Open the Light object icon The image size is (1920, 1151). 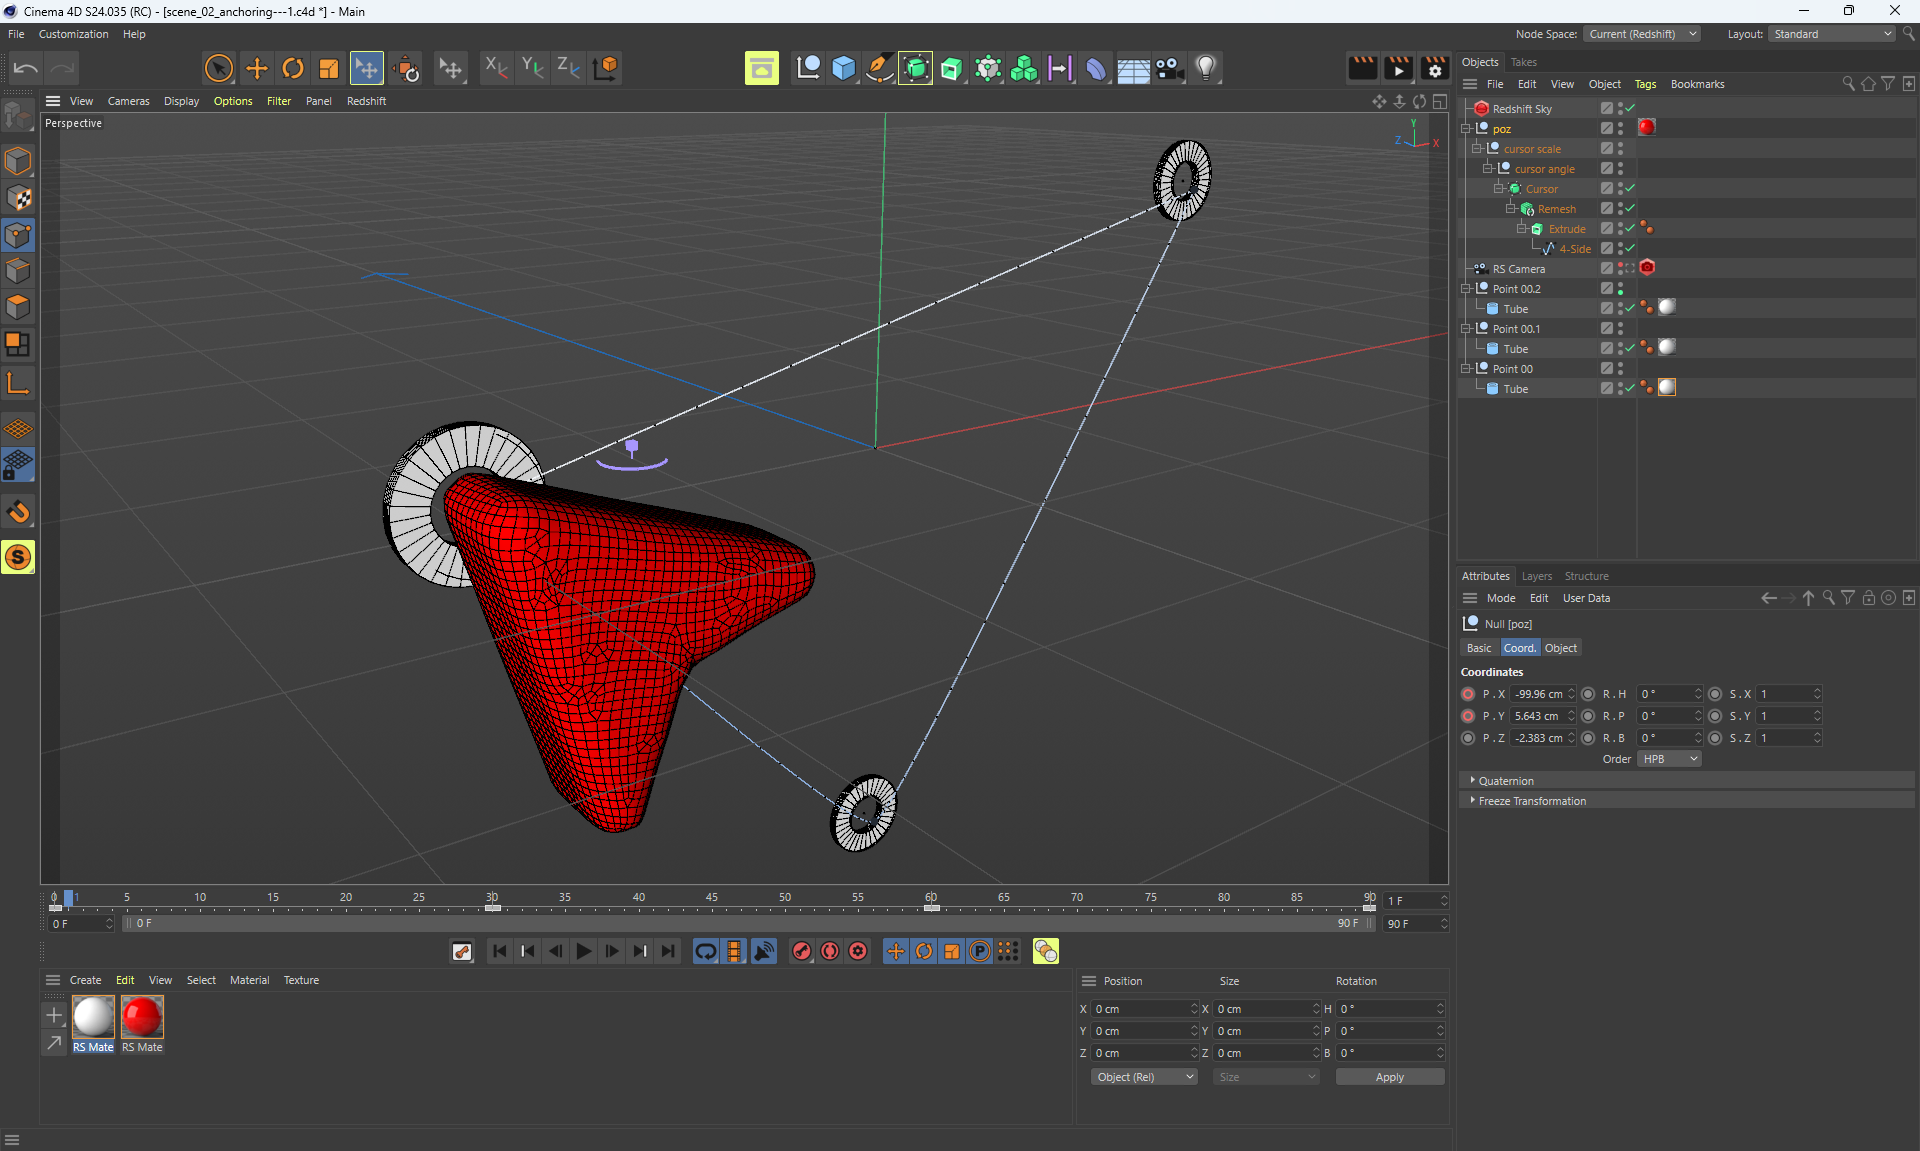click(x=1206, y=68)
